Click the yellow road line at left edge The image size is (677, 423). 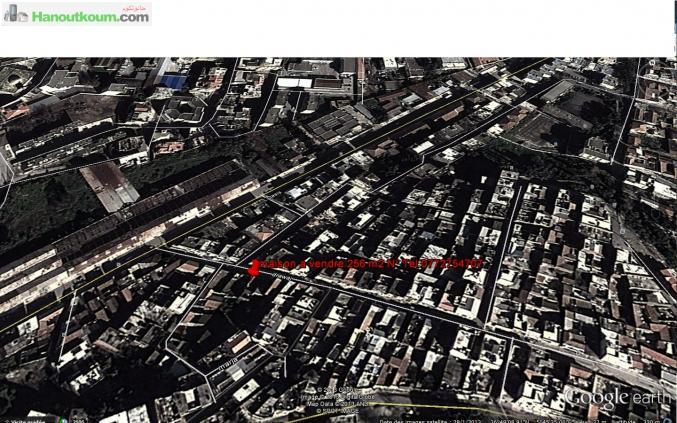pos(20,329)
